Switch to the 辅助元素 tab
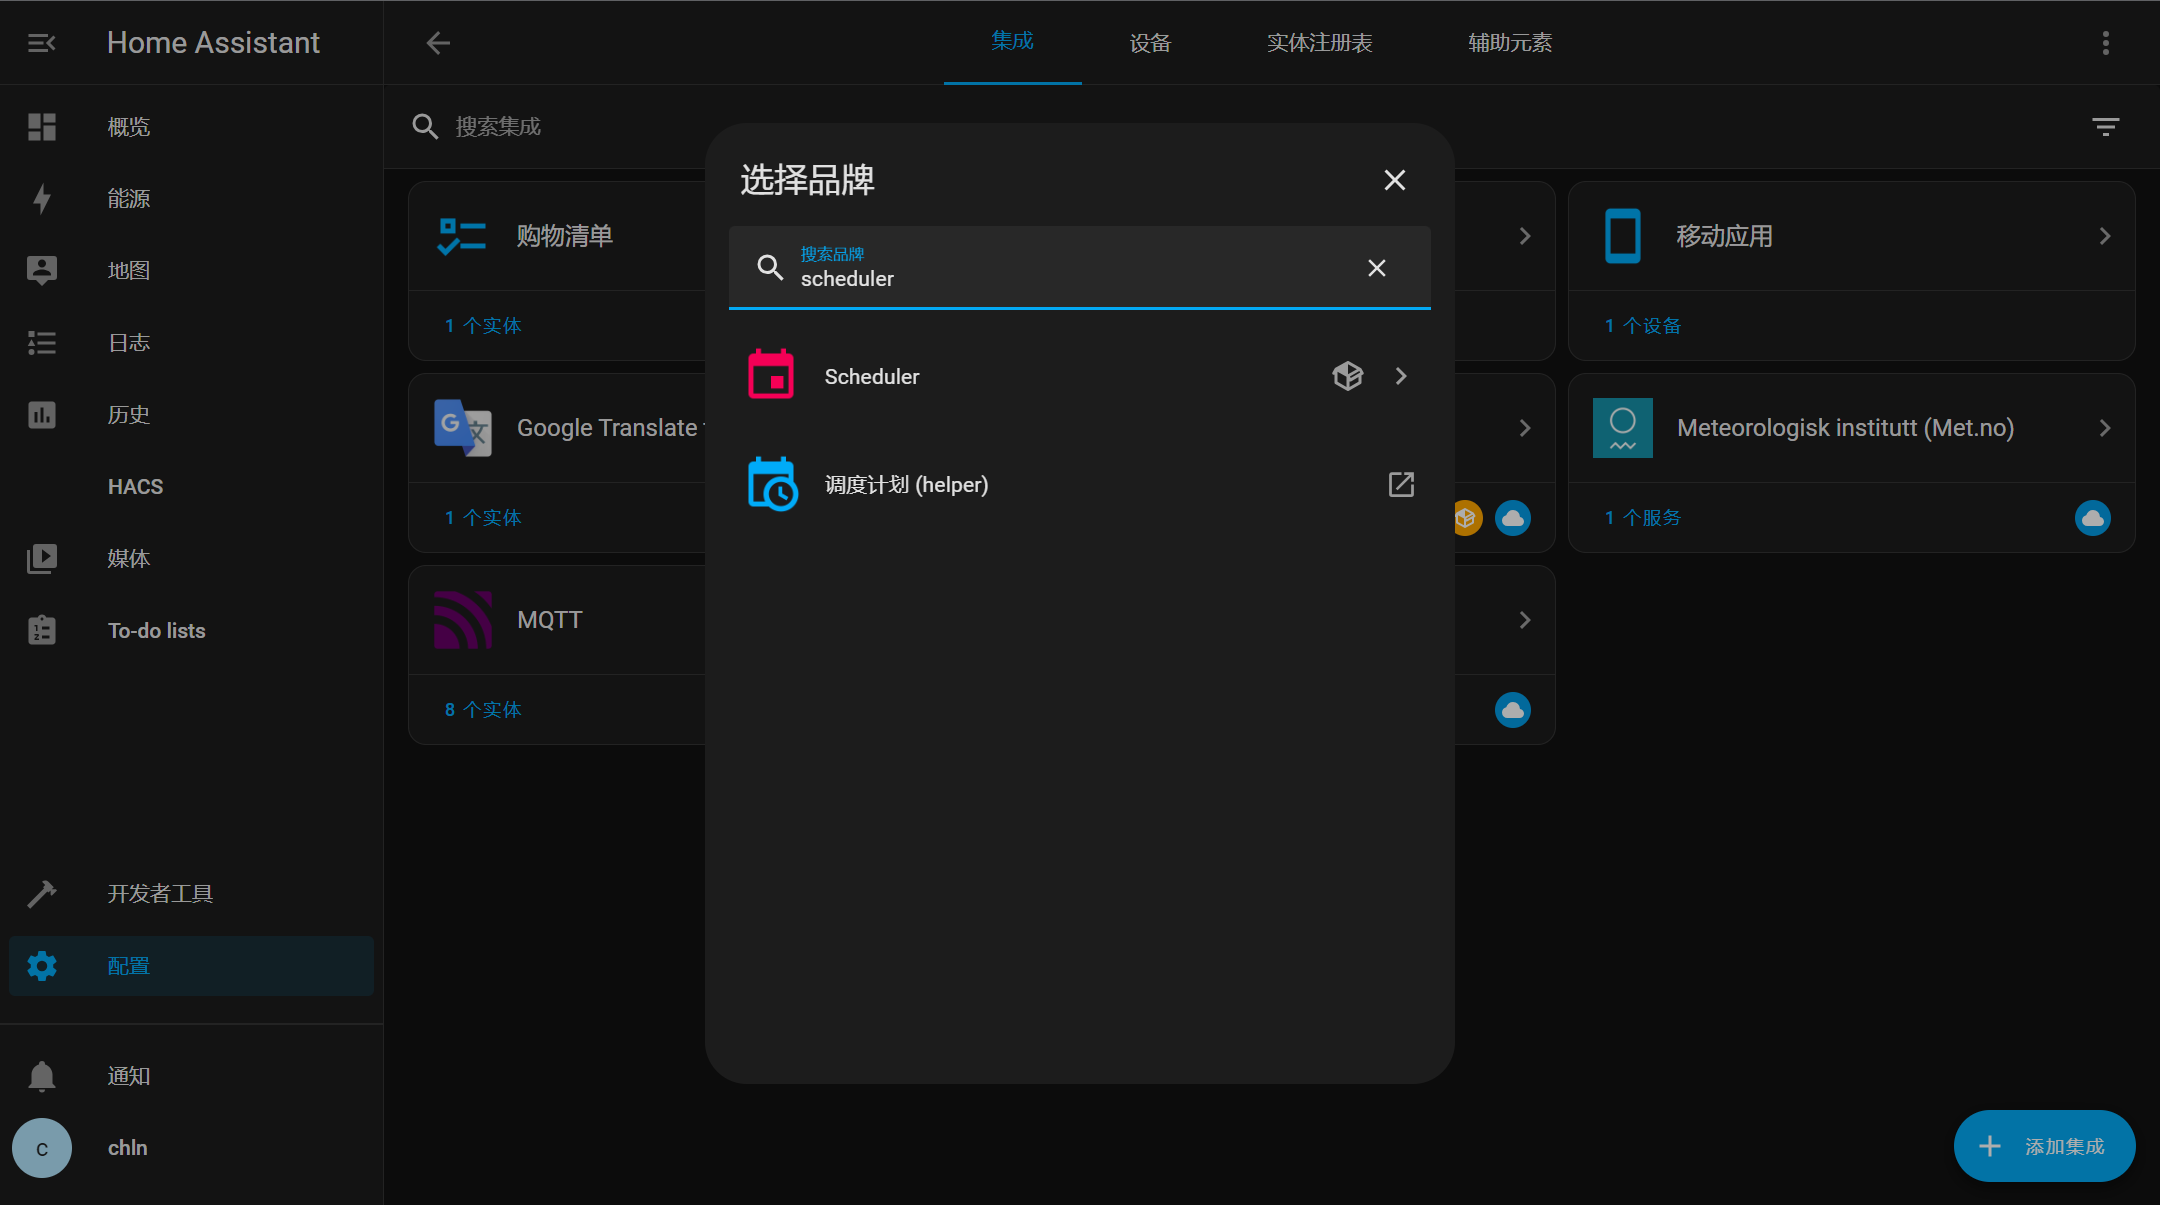Image resolution: width=2160 pixels, height=1205 pixels. 1510,43
